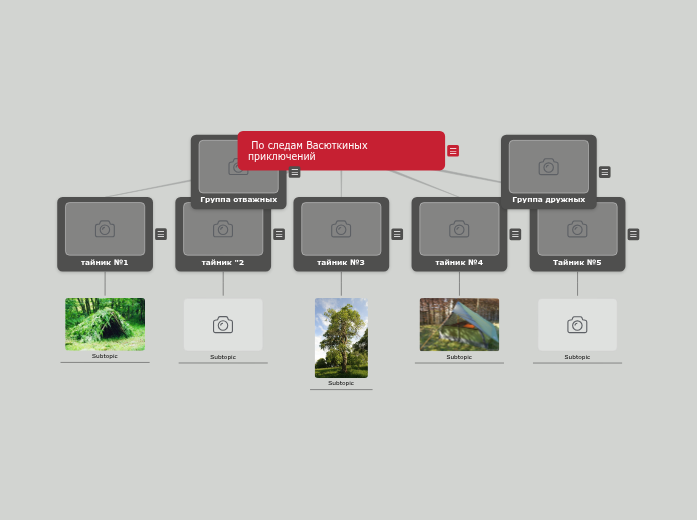Click the tall tree thumbnail image
Image resolution: width=697 pixels, height=520 pixels.
click(341, 337)
